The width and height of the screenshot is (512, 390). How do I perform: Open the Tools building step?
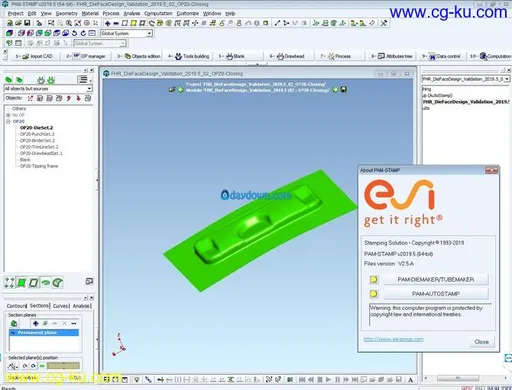pyautogui.click(x=189, y=56)
